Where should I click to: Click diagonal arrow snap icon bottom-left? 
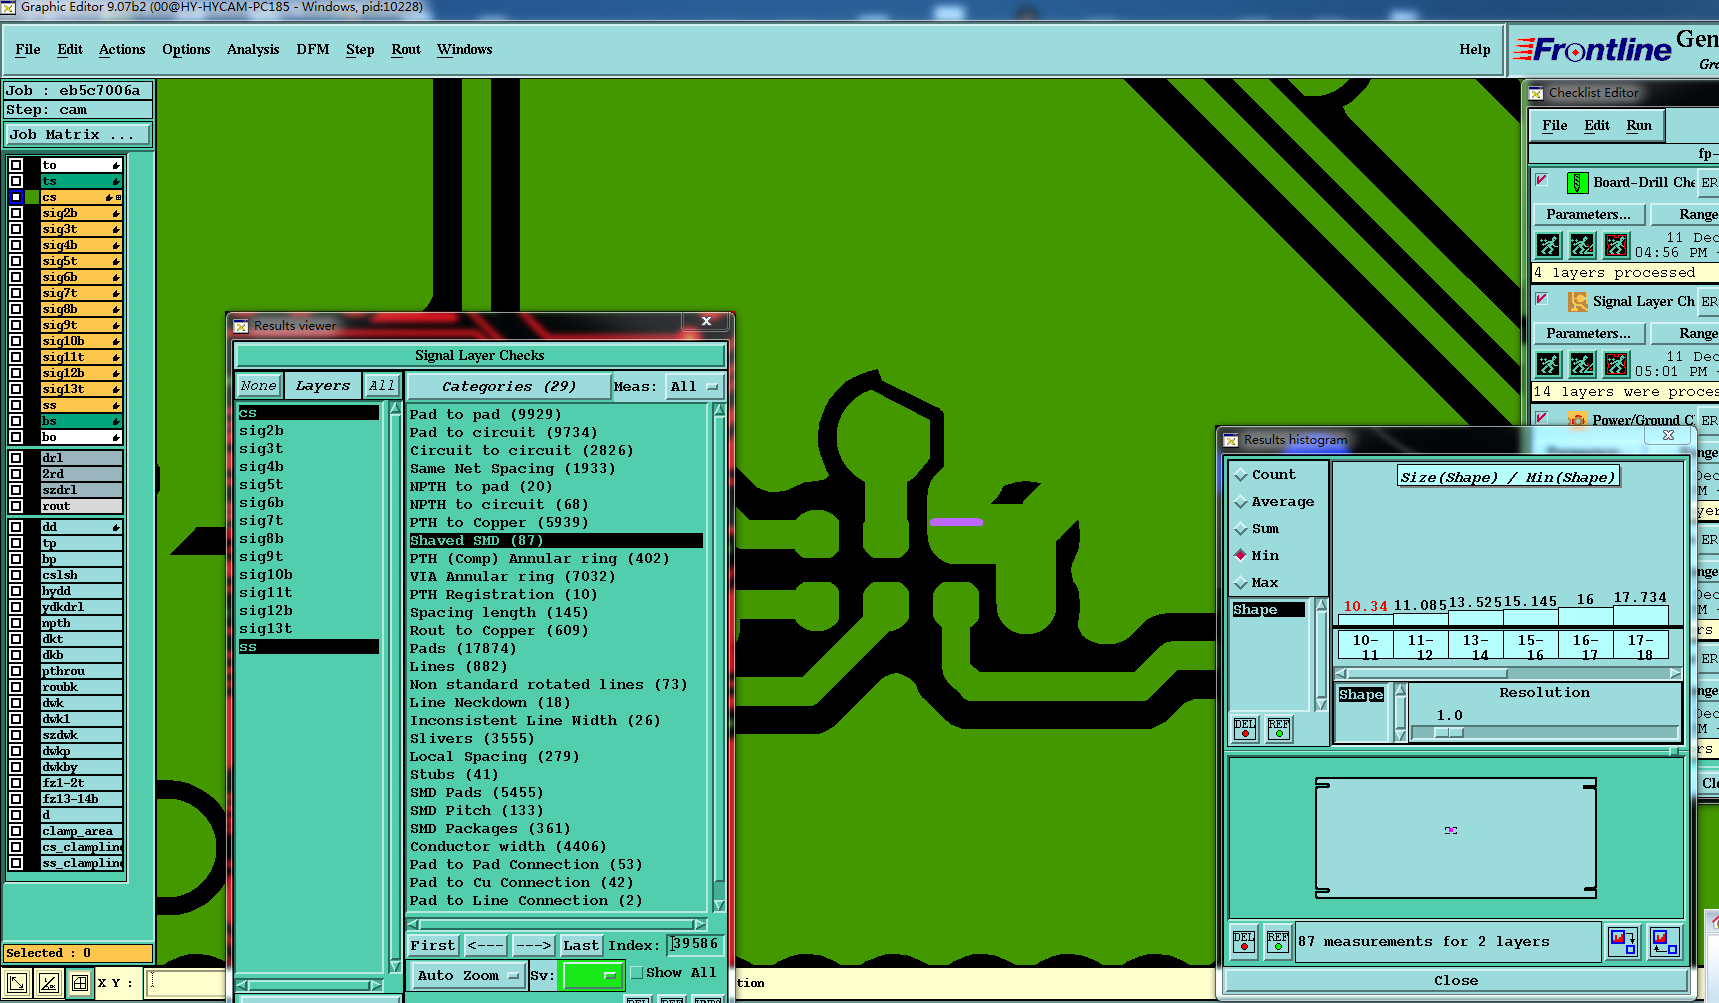[17, 983]
